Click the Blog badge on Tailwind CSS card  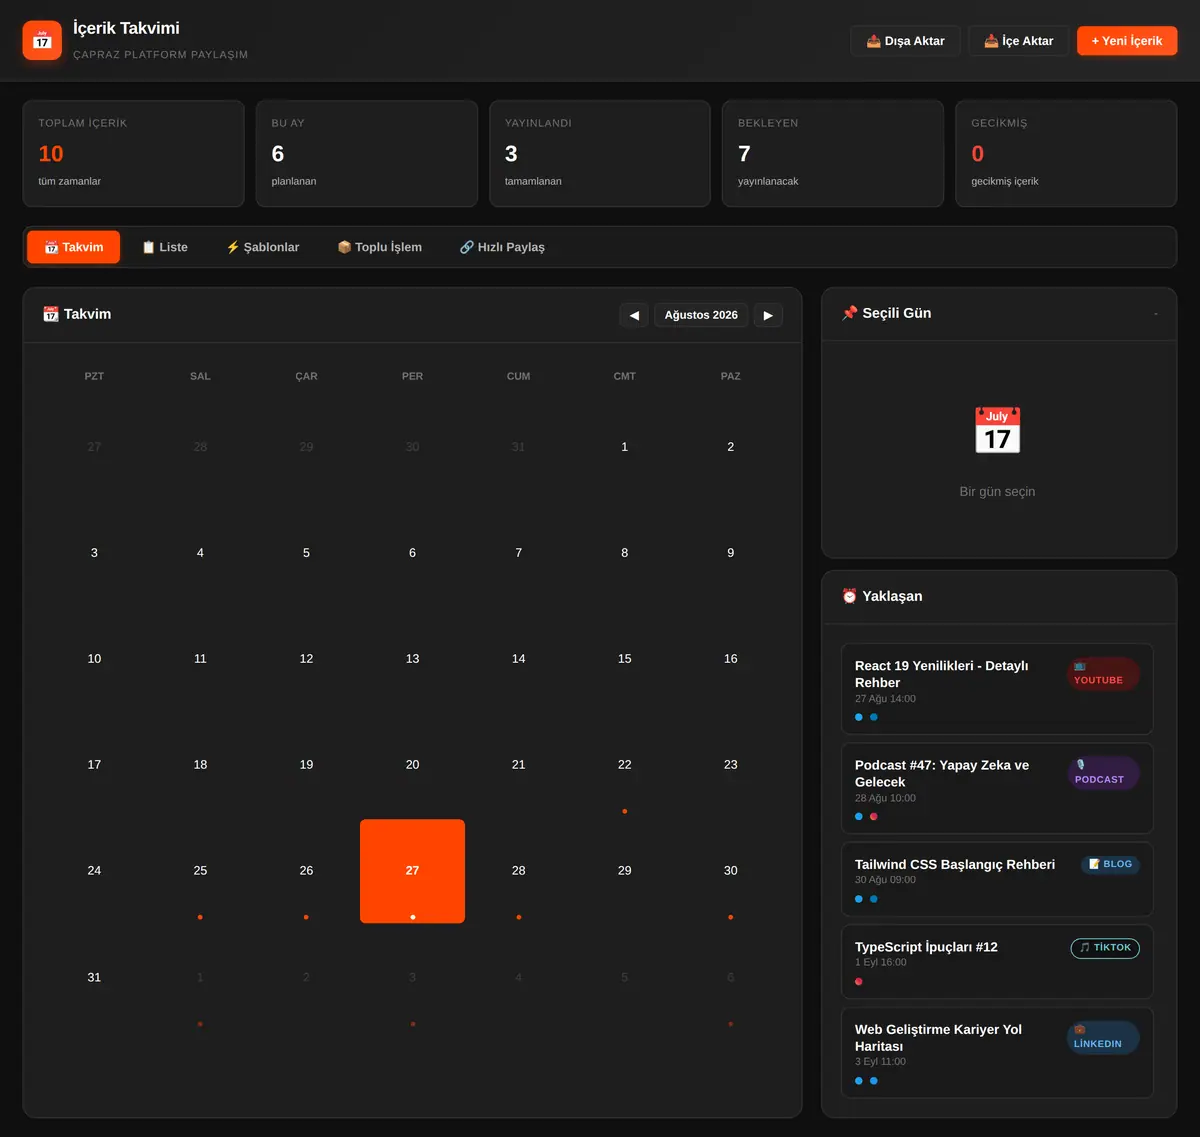(x=1110, y=864)
